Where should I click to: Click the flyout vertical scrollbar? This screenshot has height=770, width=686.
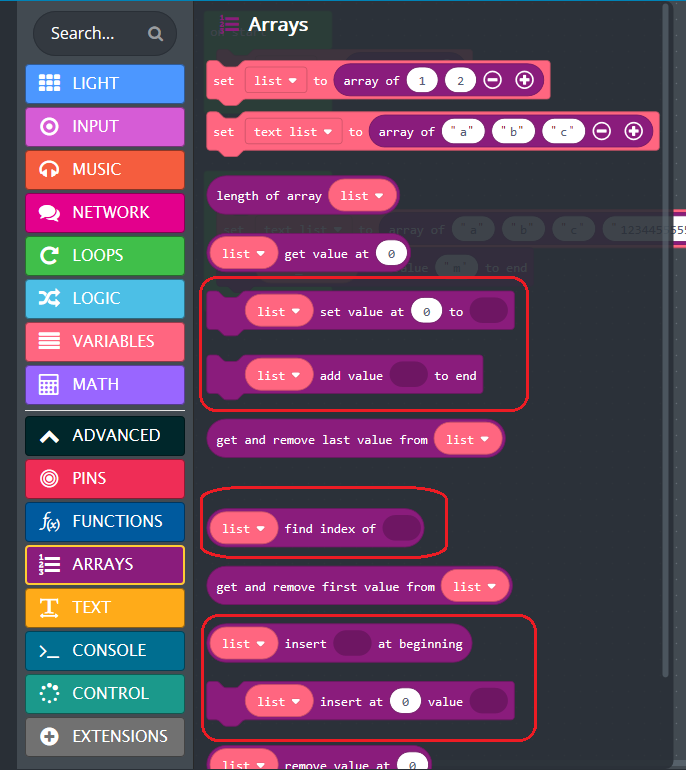coord(665,341)
